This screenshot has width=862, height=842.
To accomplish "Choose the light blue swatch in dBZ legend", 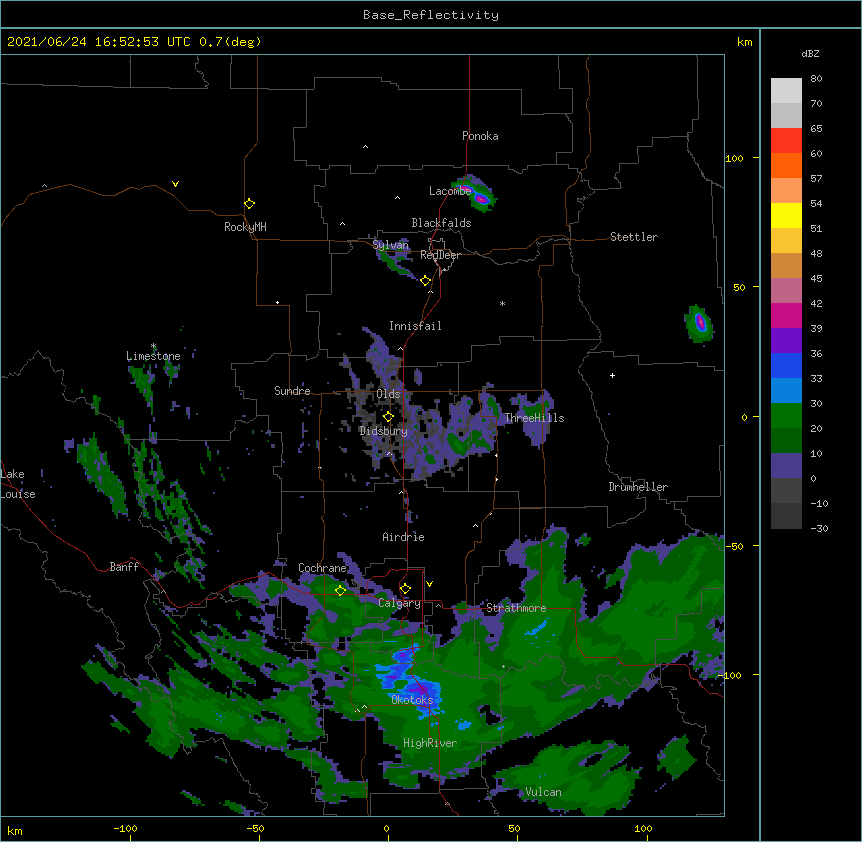I will [x=786, y=390].
